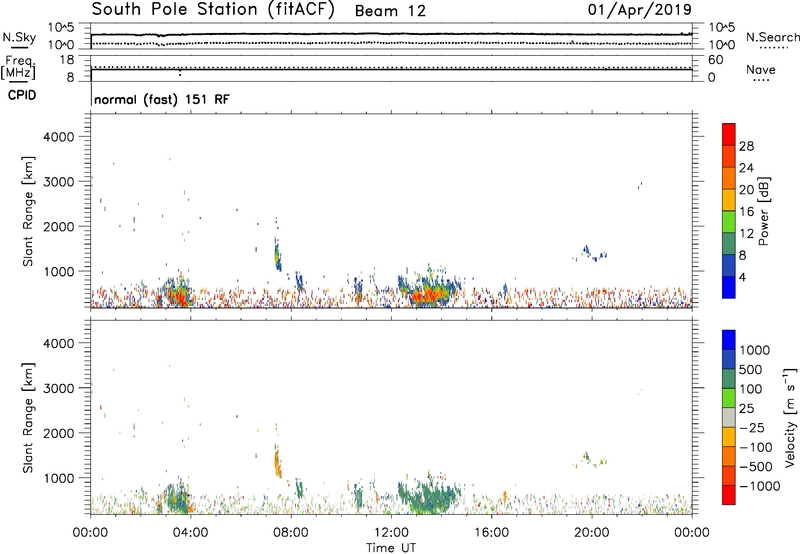Image resolution: width=800 pixels, height=554 pixels.
Task: Click the 1000 tick in the power panel
Action: [x=58, y=271]
